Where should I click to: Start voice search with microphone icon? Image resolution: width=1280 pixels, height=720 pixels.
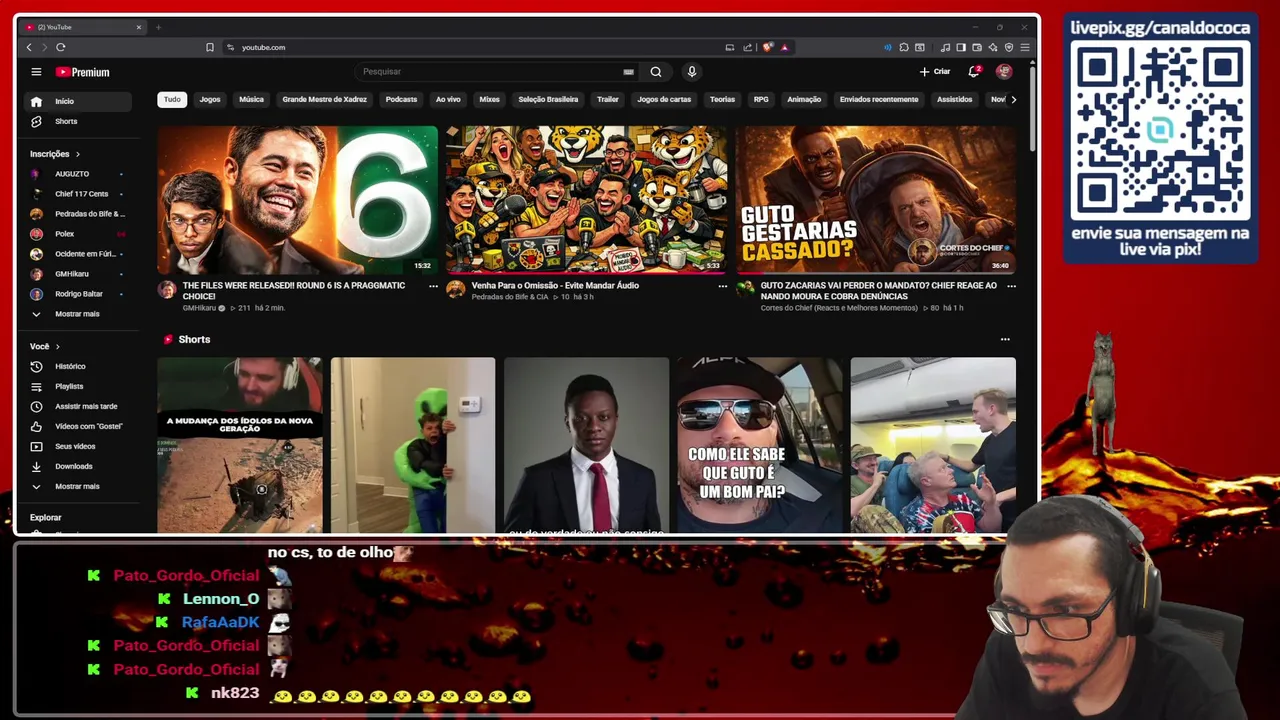(691, 72)
